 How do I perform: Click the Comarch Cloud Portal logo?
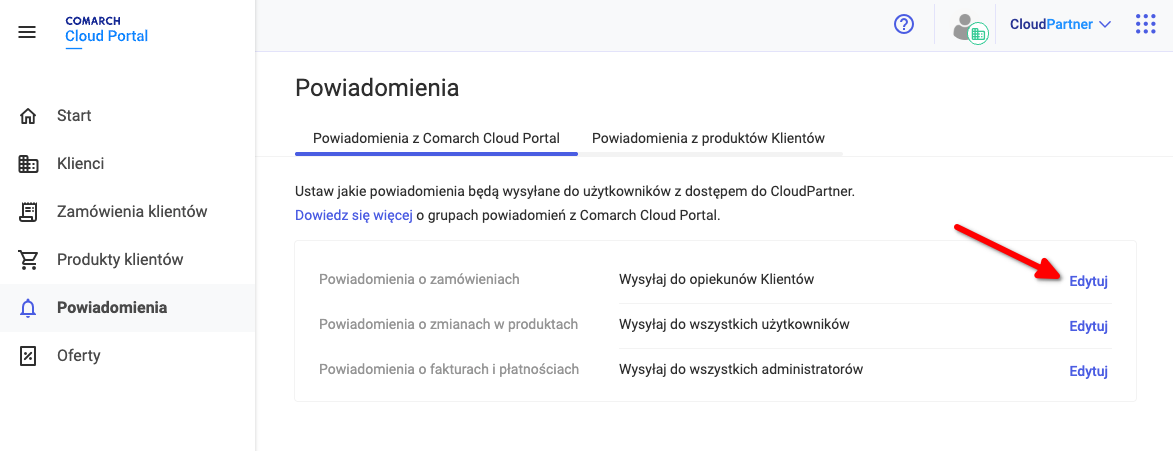106,31
